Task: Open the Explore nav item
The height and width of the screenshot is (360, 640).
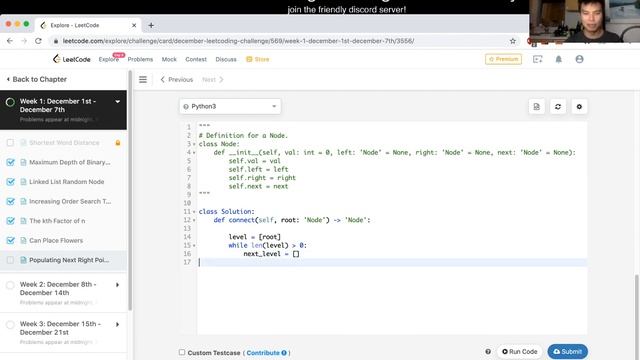Action: point(109,60)
